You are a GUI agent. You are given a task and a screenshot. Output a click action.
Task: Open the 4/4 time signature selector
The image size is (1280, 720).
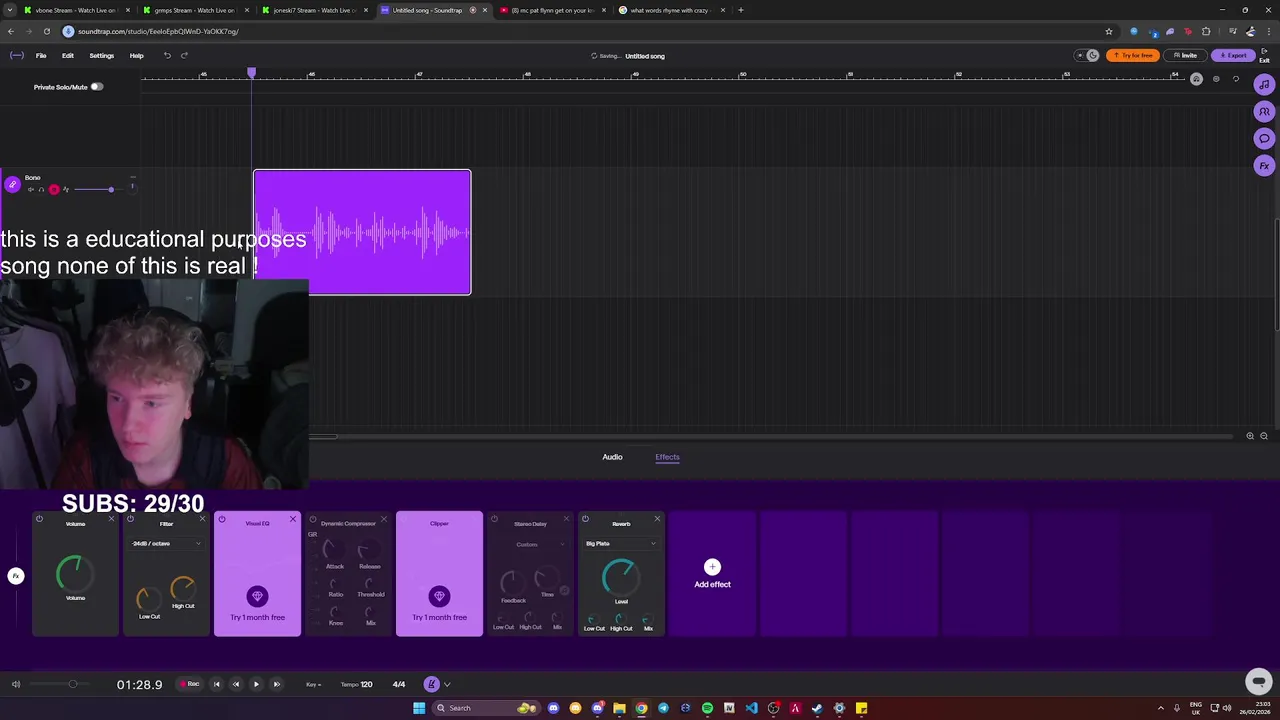click(399, 684)
